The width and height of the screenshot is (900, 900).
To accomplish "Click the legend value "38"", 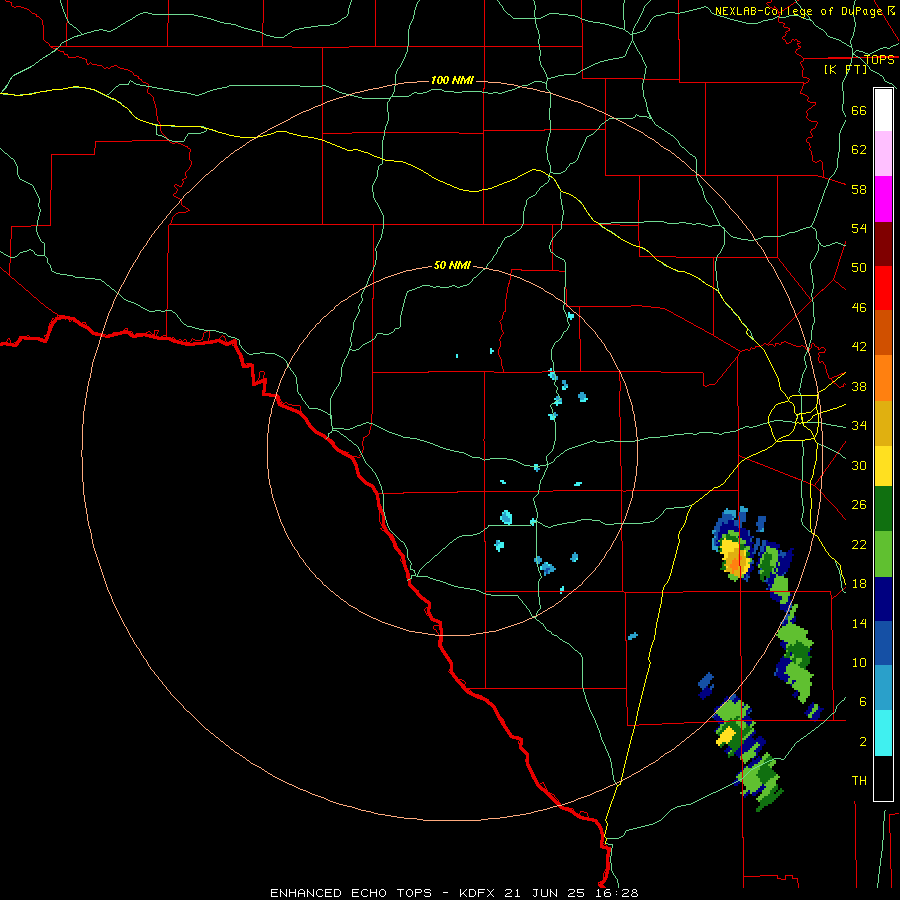I will [x=859, y=387].
